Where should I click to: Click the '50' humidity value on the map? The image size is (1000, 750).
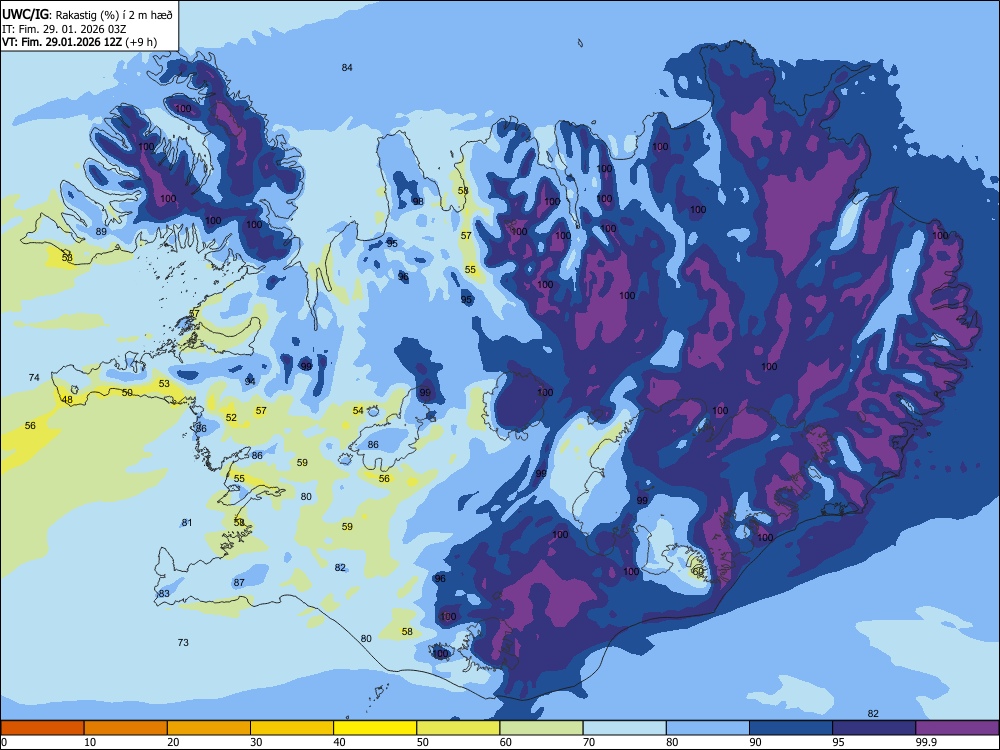point(128,392)
